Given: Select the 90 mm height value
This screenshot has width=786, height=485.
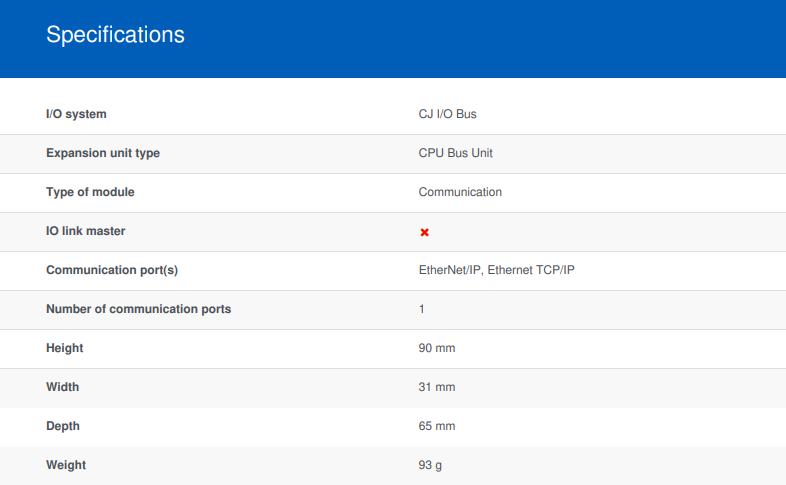Looking at the screenshot, I should [437, 348].
